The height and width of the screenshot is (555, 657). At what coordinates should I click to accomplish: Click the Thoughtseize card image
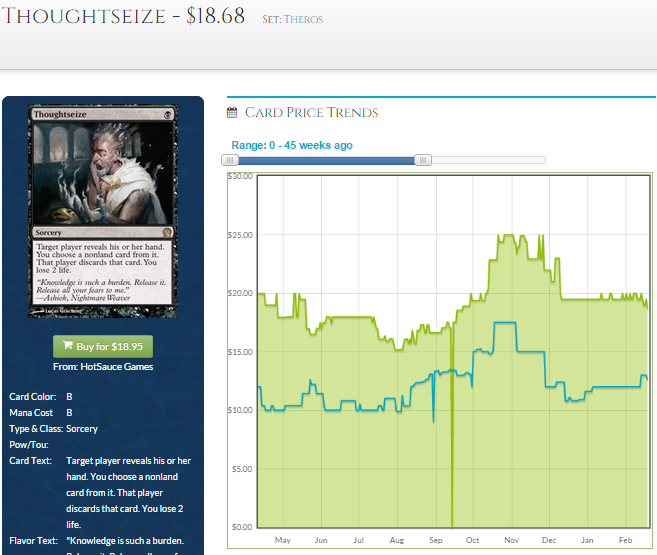tap(103, 211)
